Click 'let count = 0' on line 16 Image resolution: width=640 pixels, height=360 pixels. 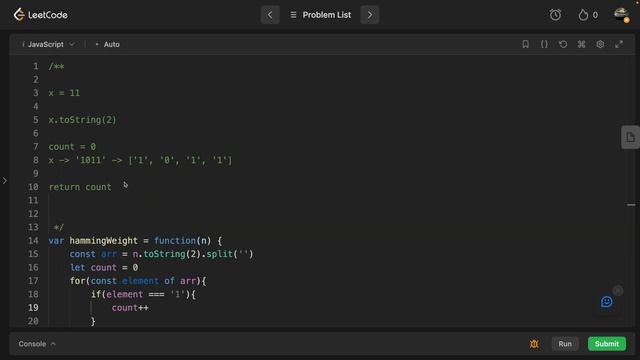pyautogui.click(x=104, y=267)
